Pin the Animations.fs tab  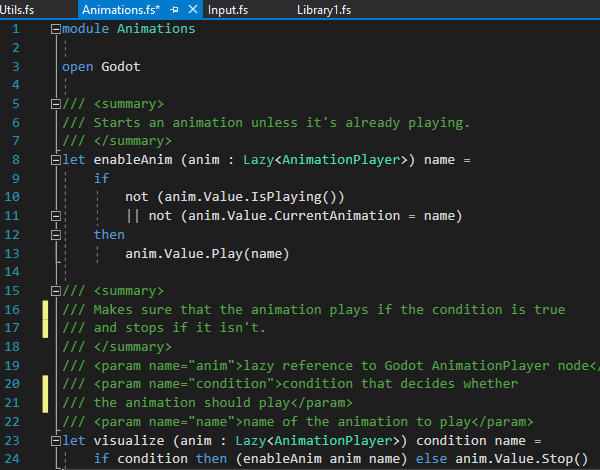point(172,9)
